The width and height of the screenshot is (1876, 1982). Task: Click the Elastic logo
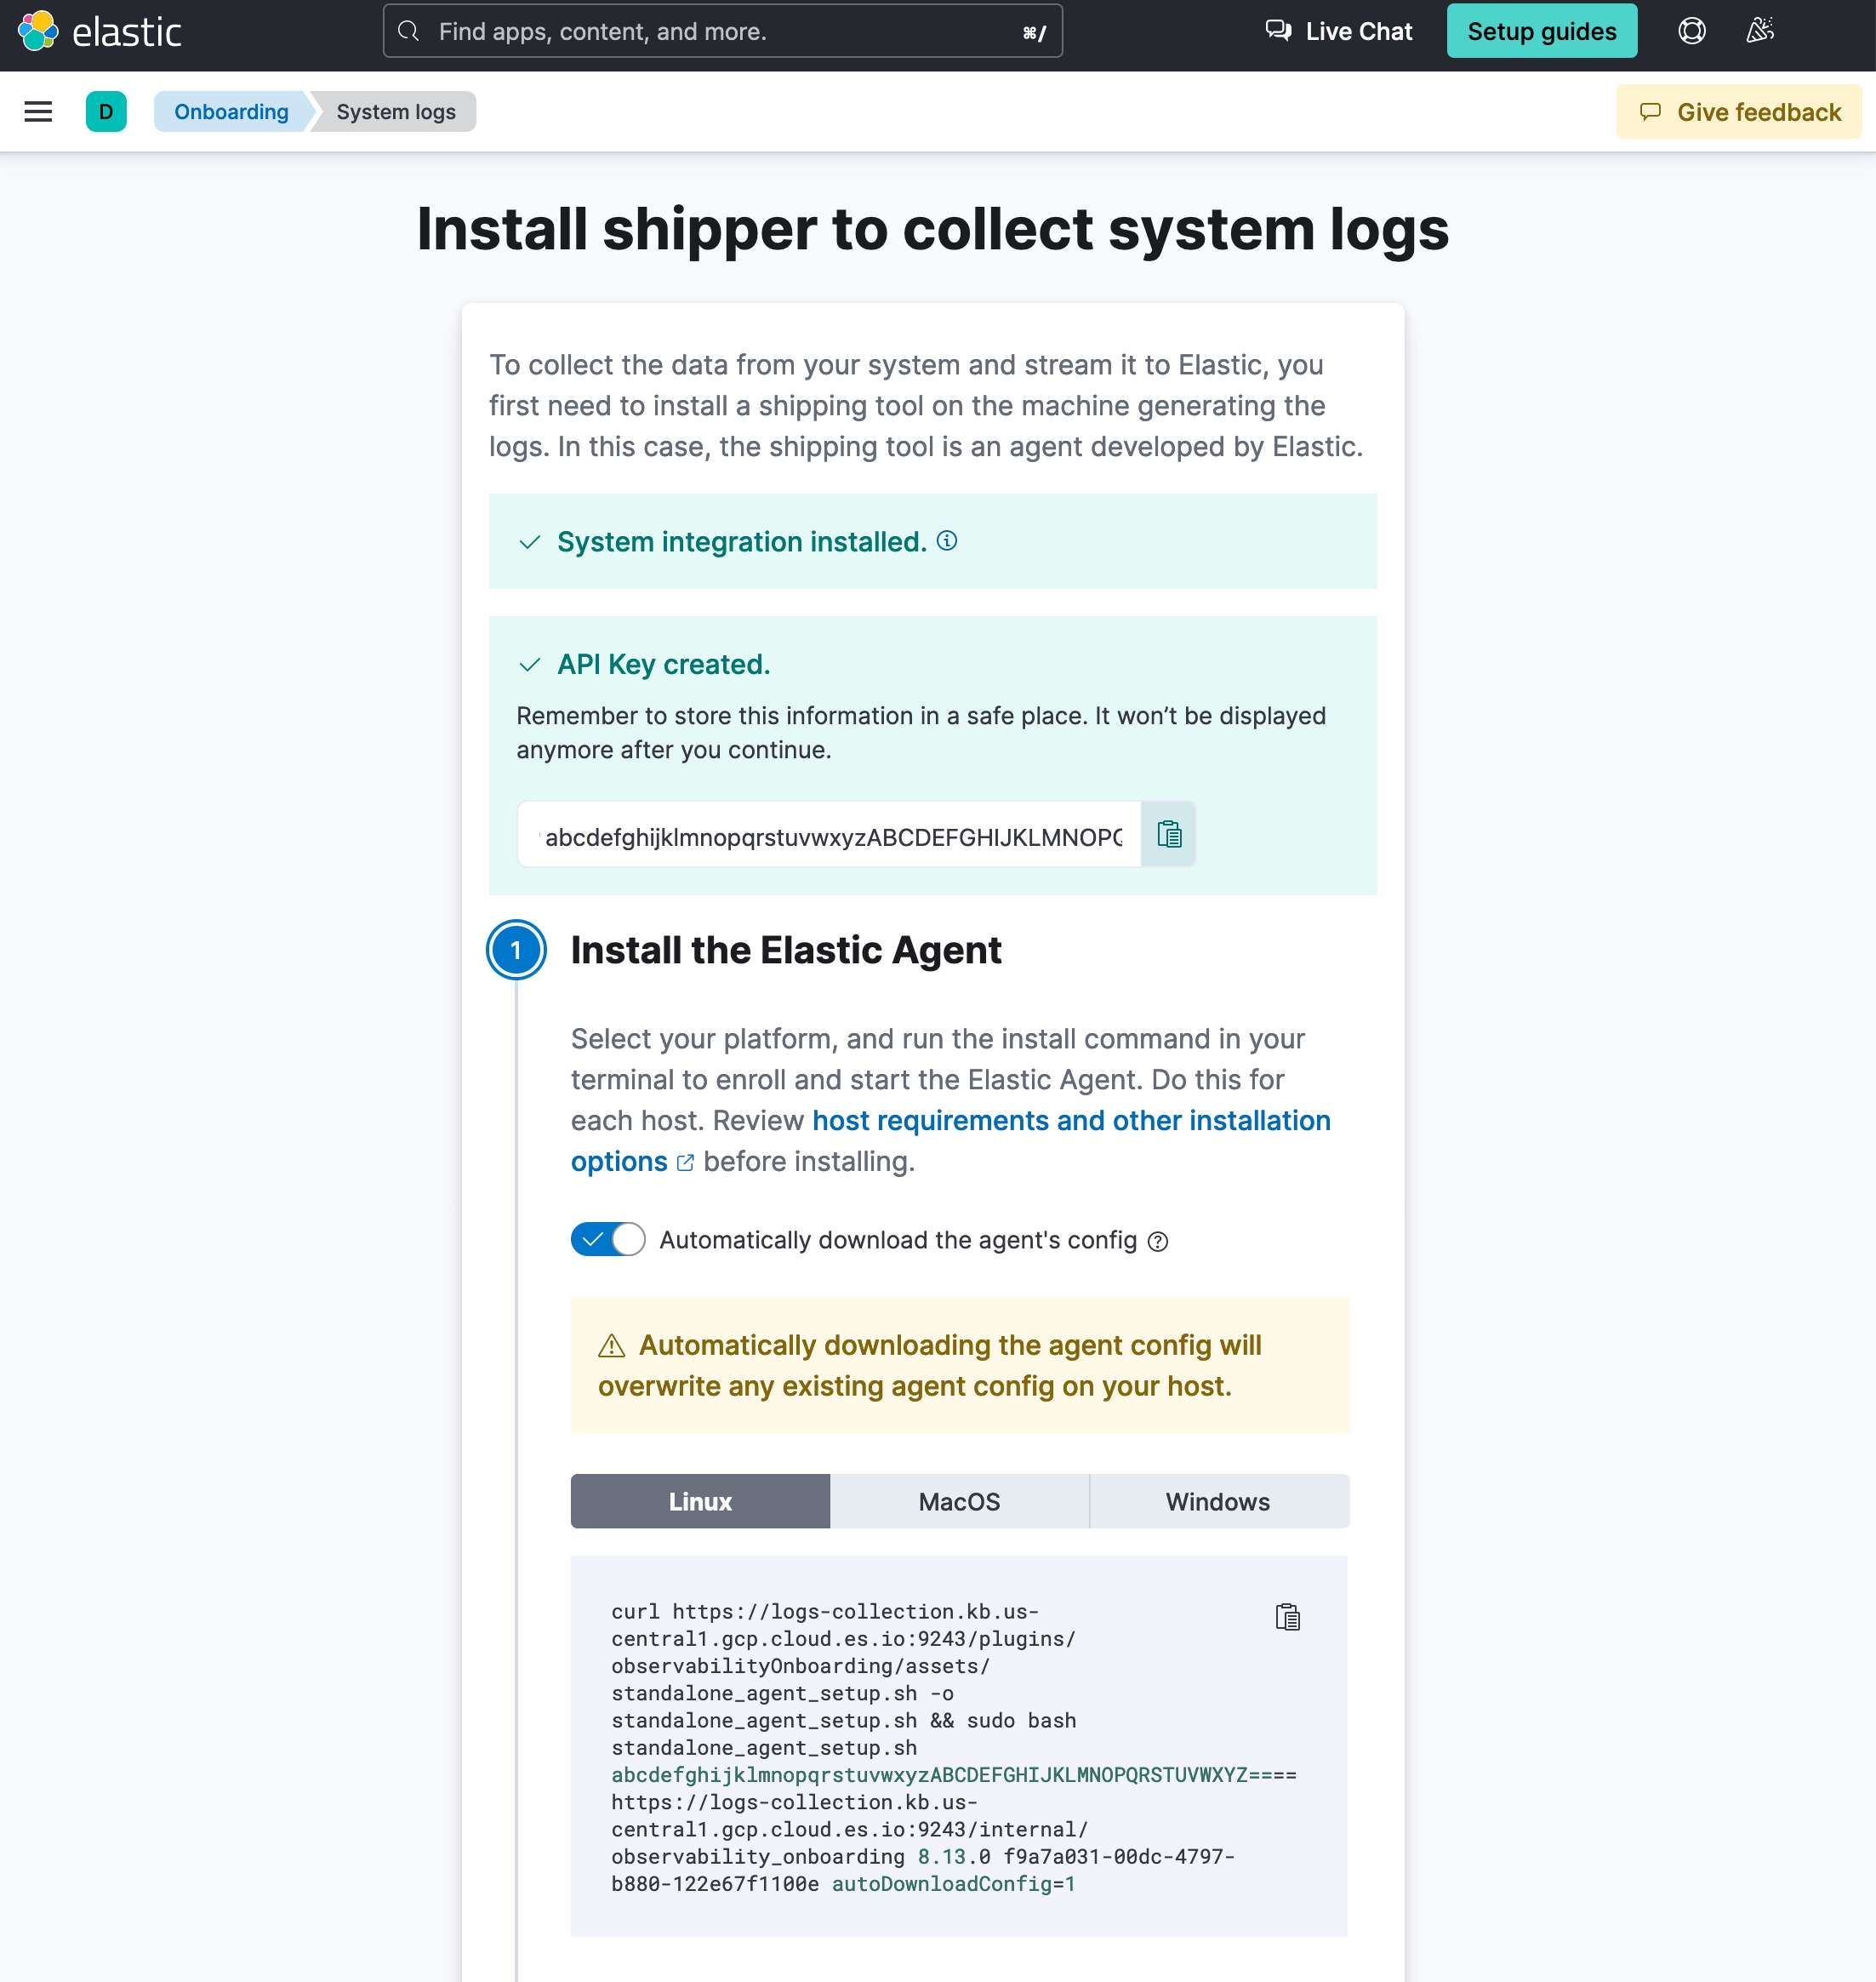99,31
